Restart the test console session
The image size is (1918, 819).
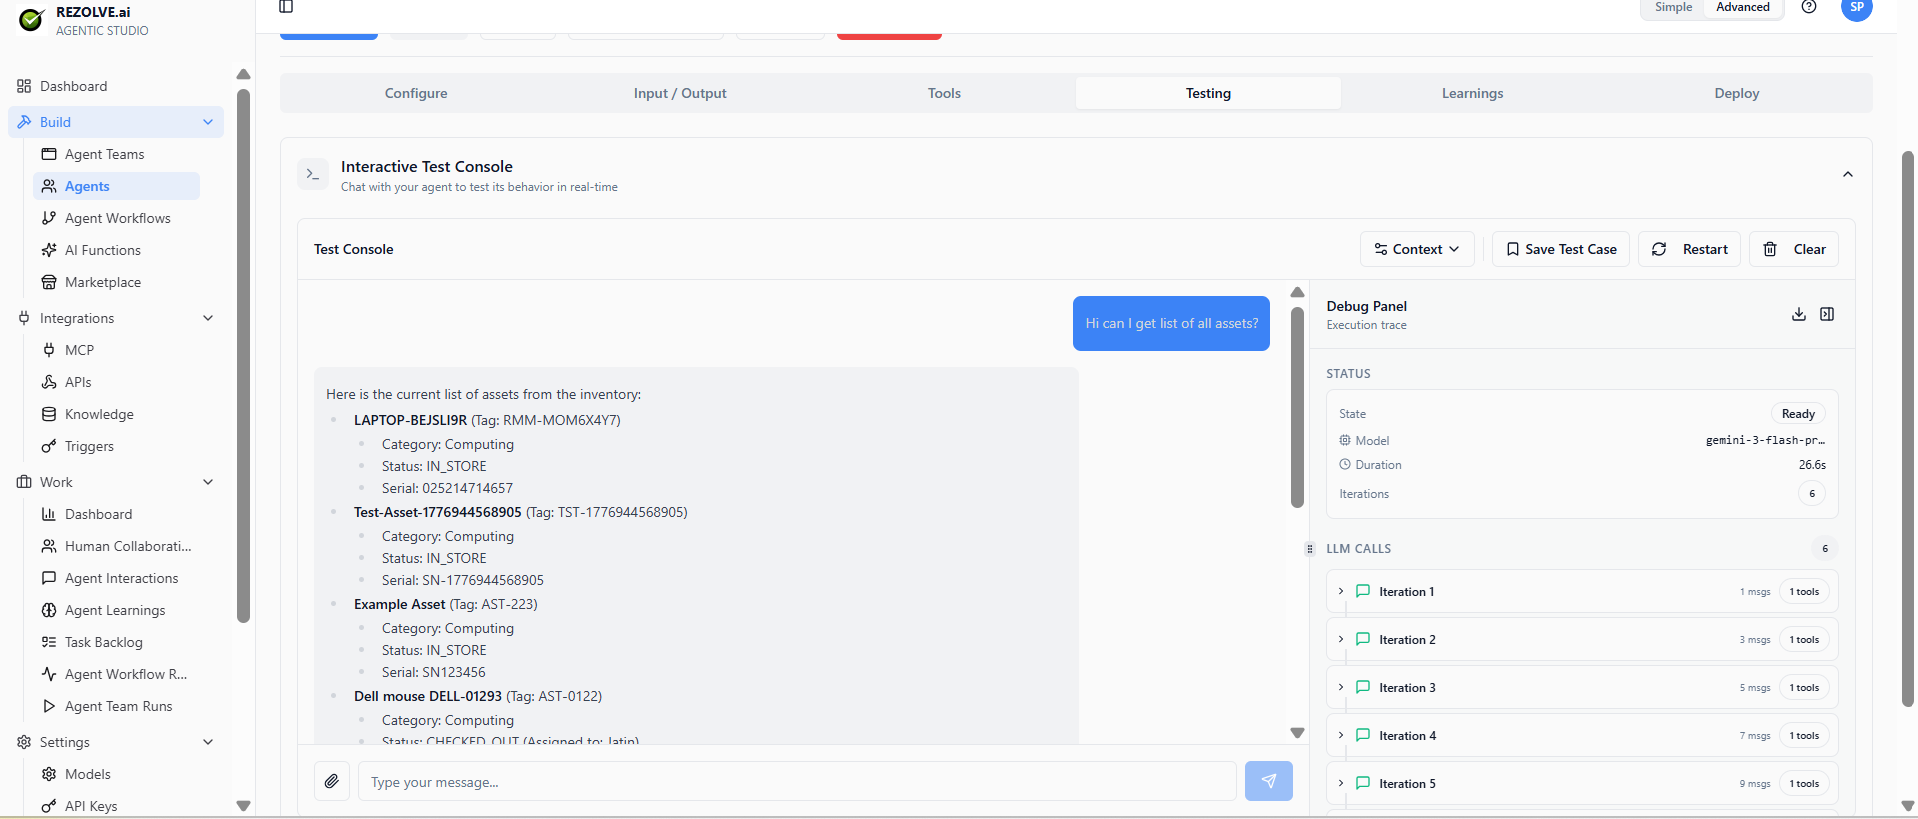(1689, 249)
